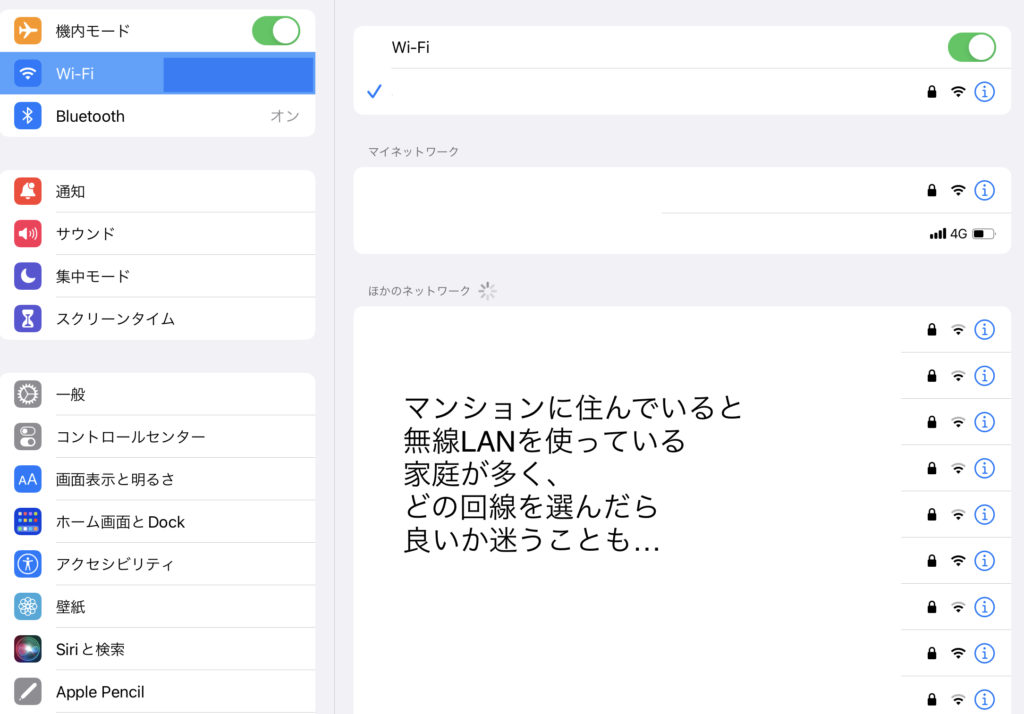Open info for first マイネットワーク entry
Screen dimensions: 1024x714
tap(985, 190)
